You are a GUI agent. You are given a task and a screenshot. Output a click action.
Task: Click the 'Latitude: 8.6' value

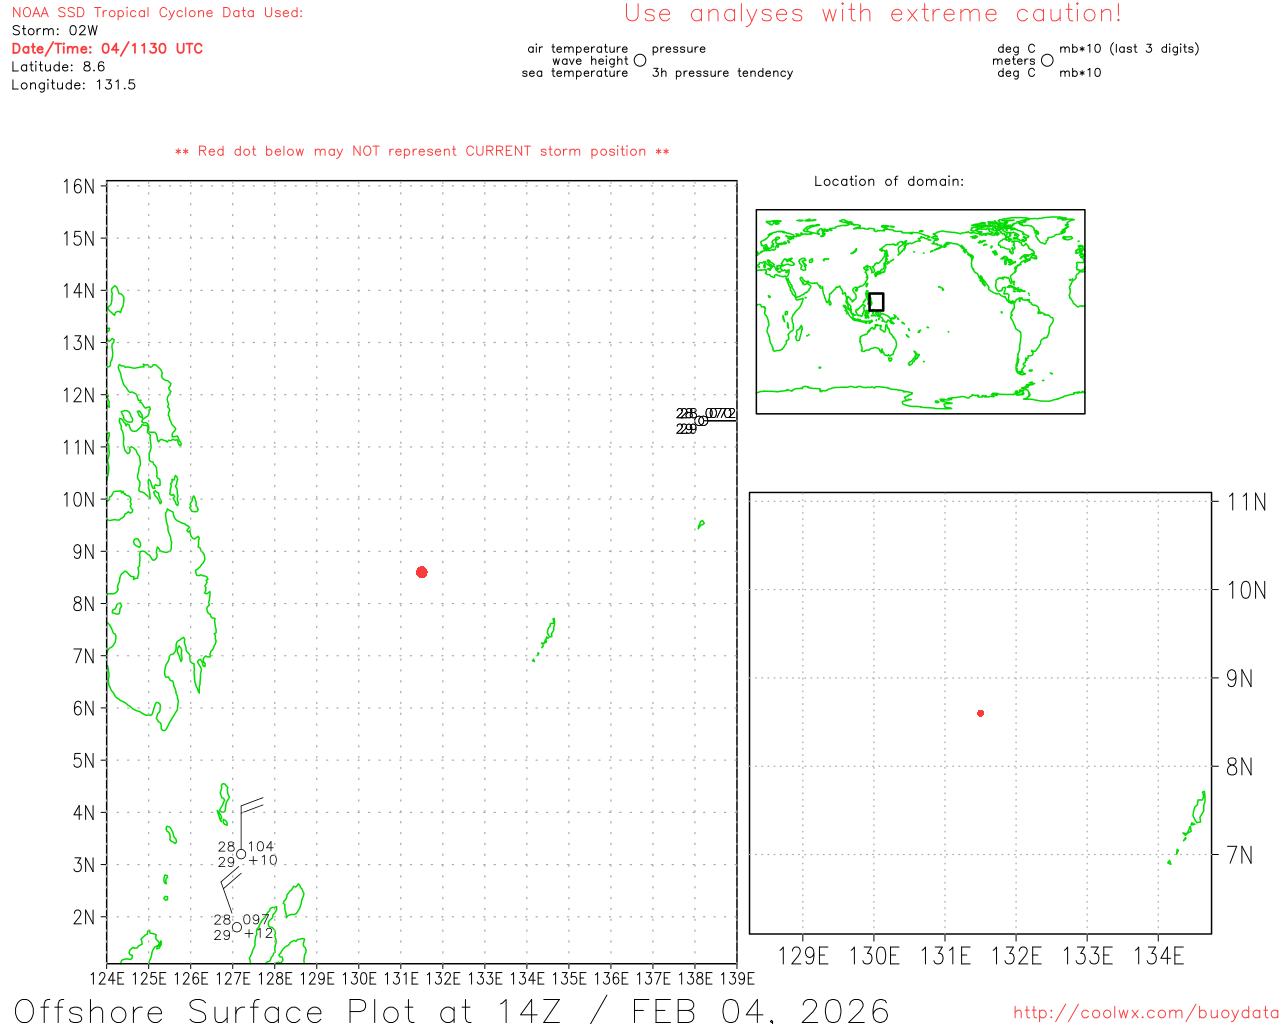click(x=58, y=67)
